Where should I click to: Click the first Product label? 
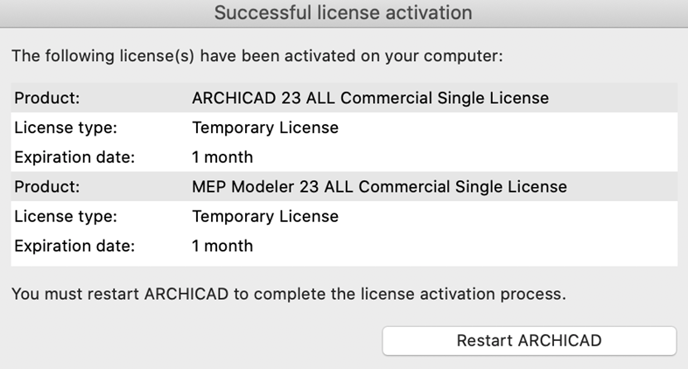click(47, 98)
